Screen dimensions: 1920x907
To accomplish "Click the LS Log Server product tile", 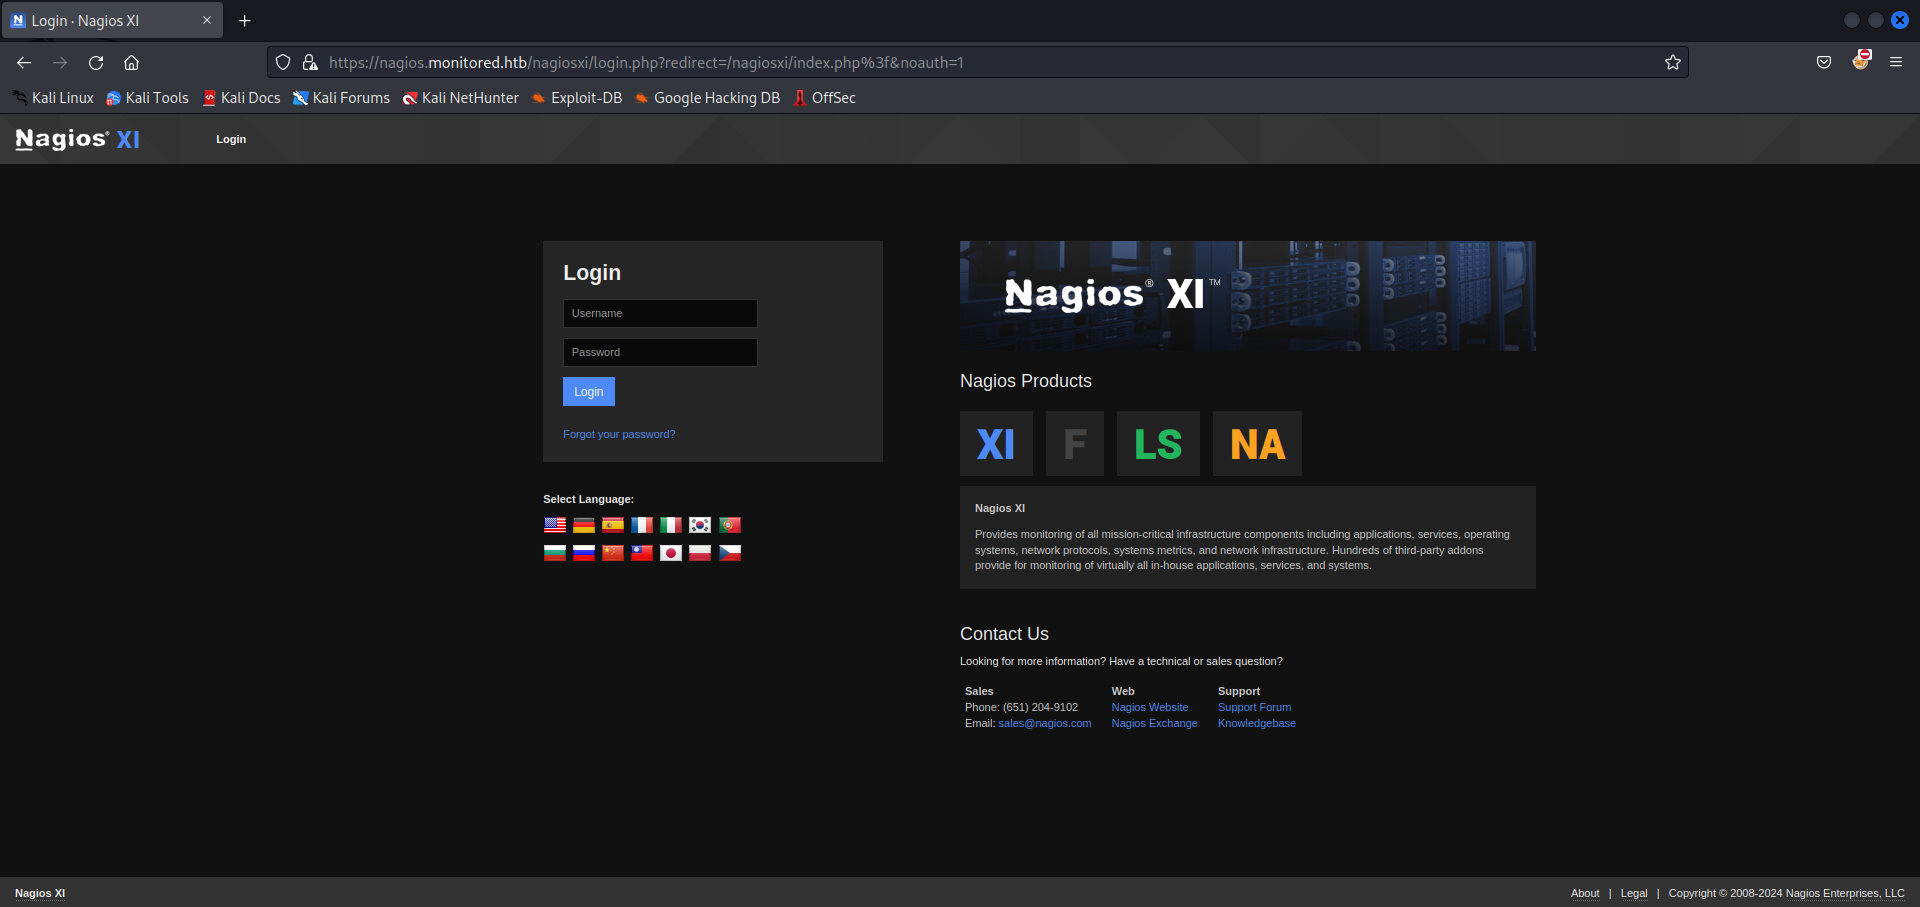I will coord(1158,443).
